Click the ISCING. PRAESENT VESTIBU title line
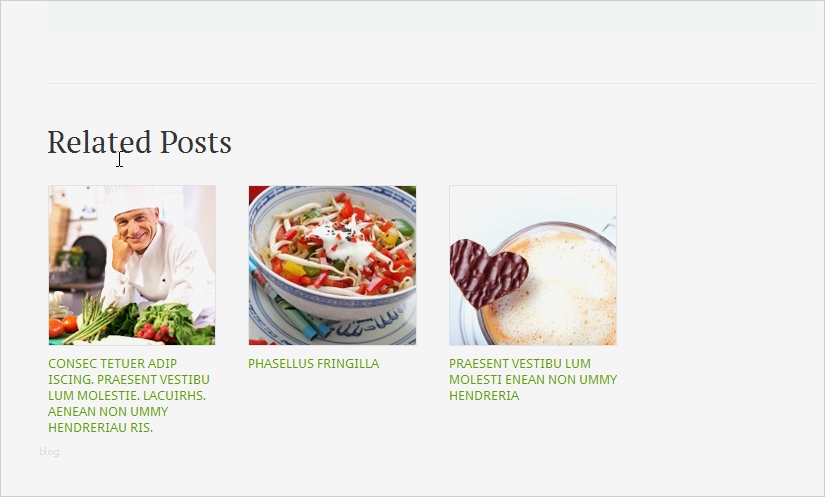 [129, 379]
